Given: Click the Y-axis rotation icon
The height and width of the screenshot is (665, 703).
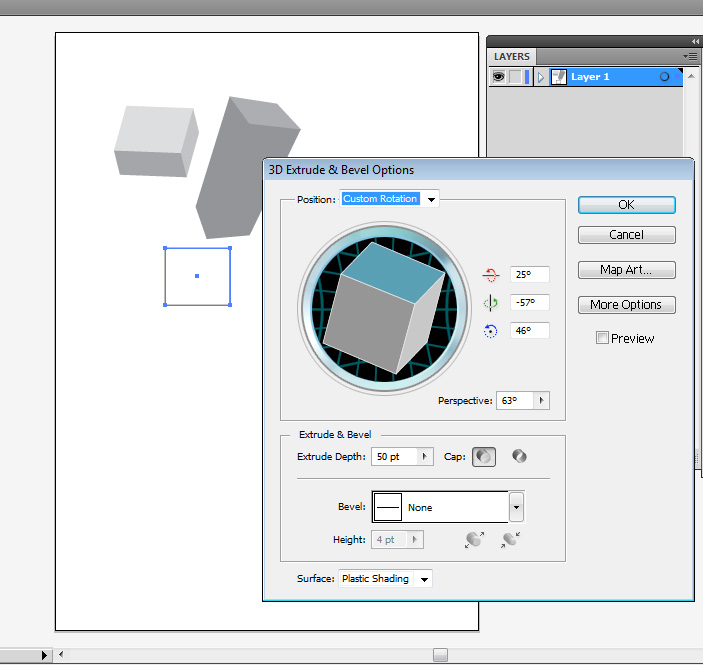Looking at the screenshot, I should 490,303.
